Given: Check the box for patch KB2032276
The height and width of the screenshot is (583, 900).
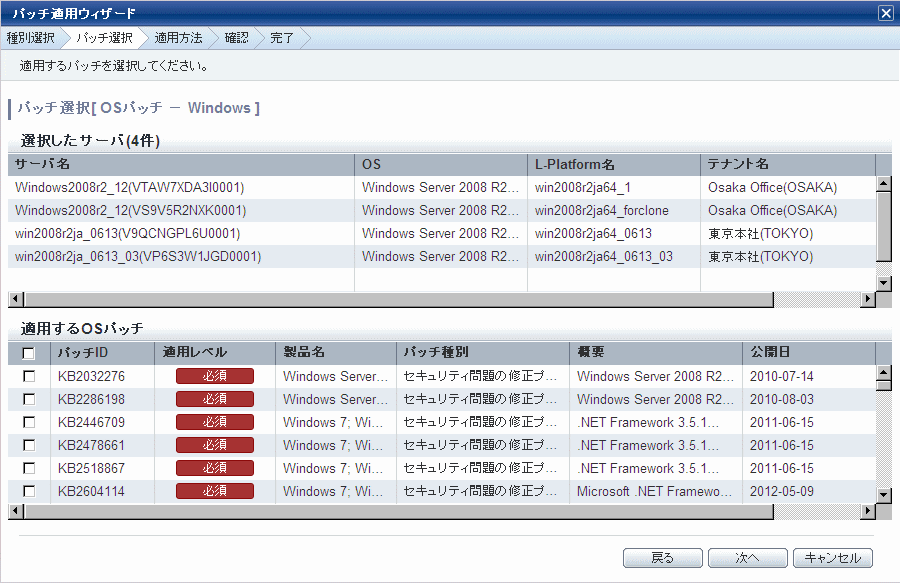Looking at the screenshot, I should pyautogui.click(x=29, y=376).
